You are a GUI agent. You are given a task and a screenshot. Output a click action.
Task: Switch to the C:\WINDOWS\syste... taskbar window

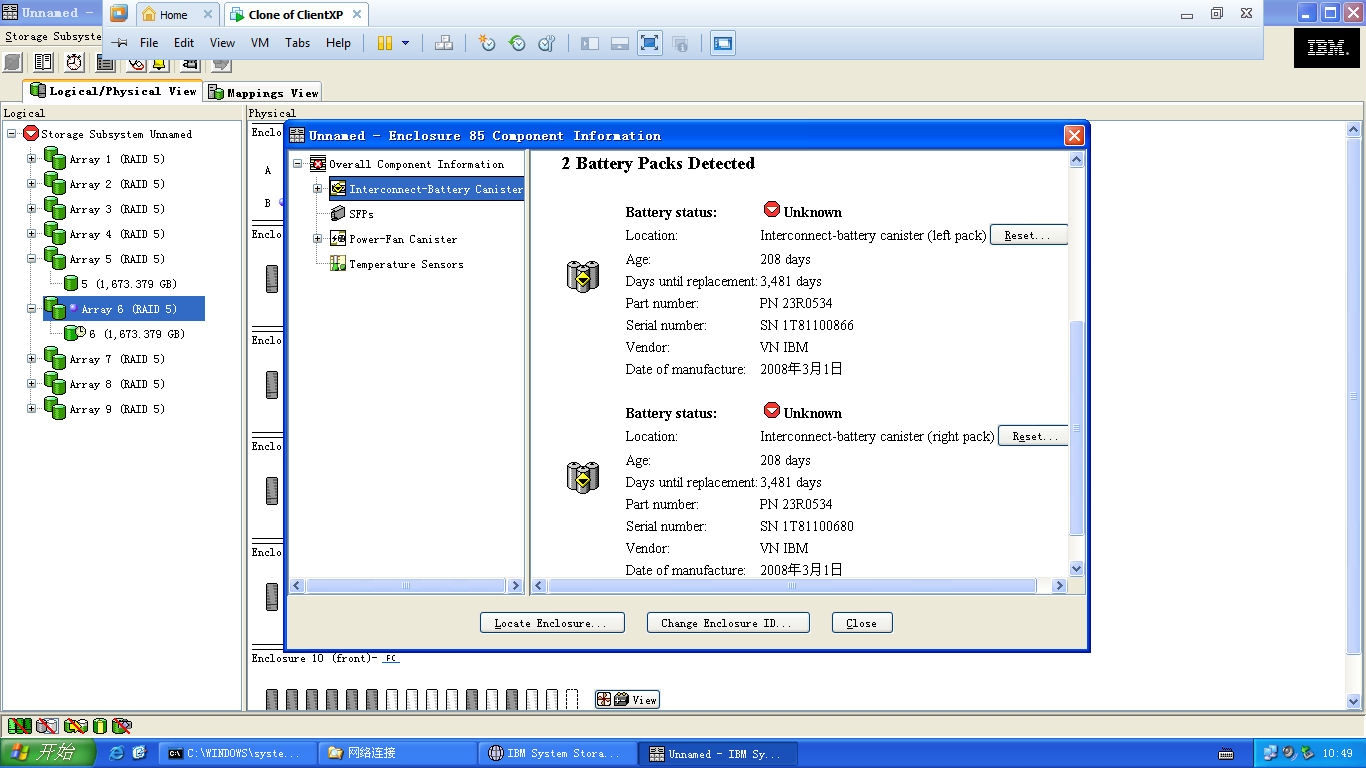coord(237,753)
